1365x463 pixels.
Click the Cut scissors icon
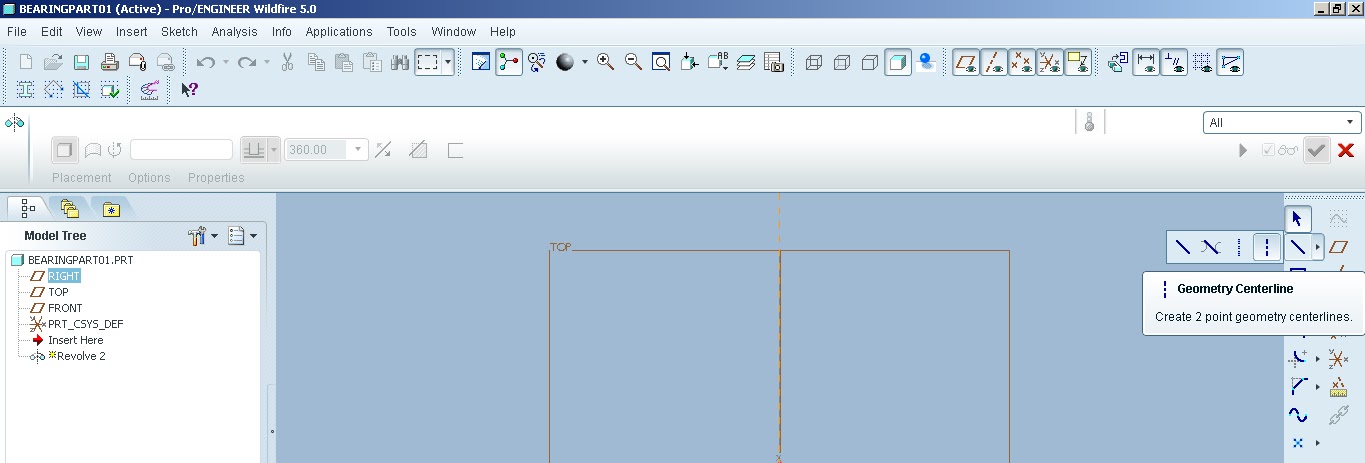pos(287,62)
